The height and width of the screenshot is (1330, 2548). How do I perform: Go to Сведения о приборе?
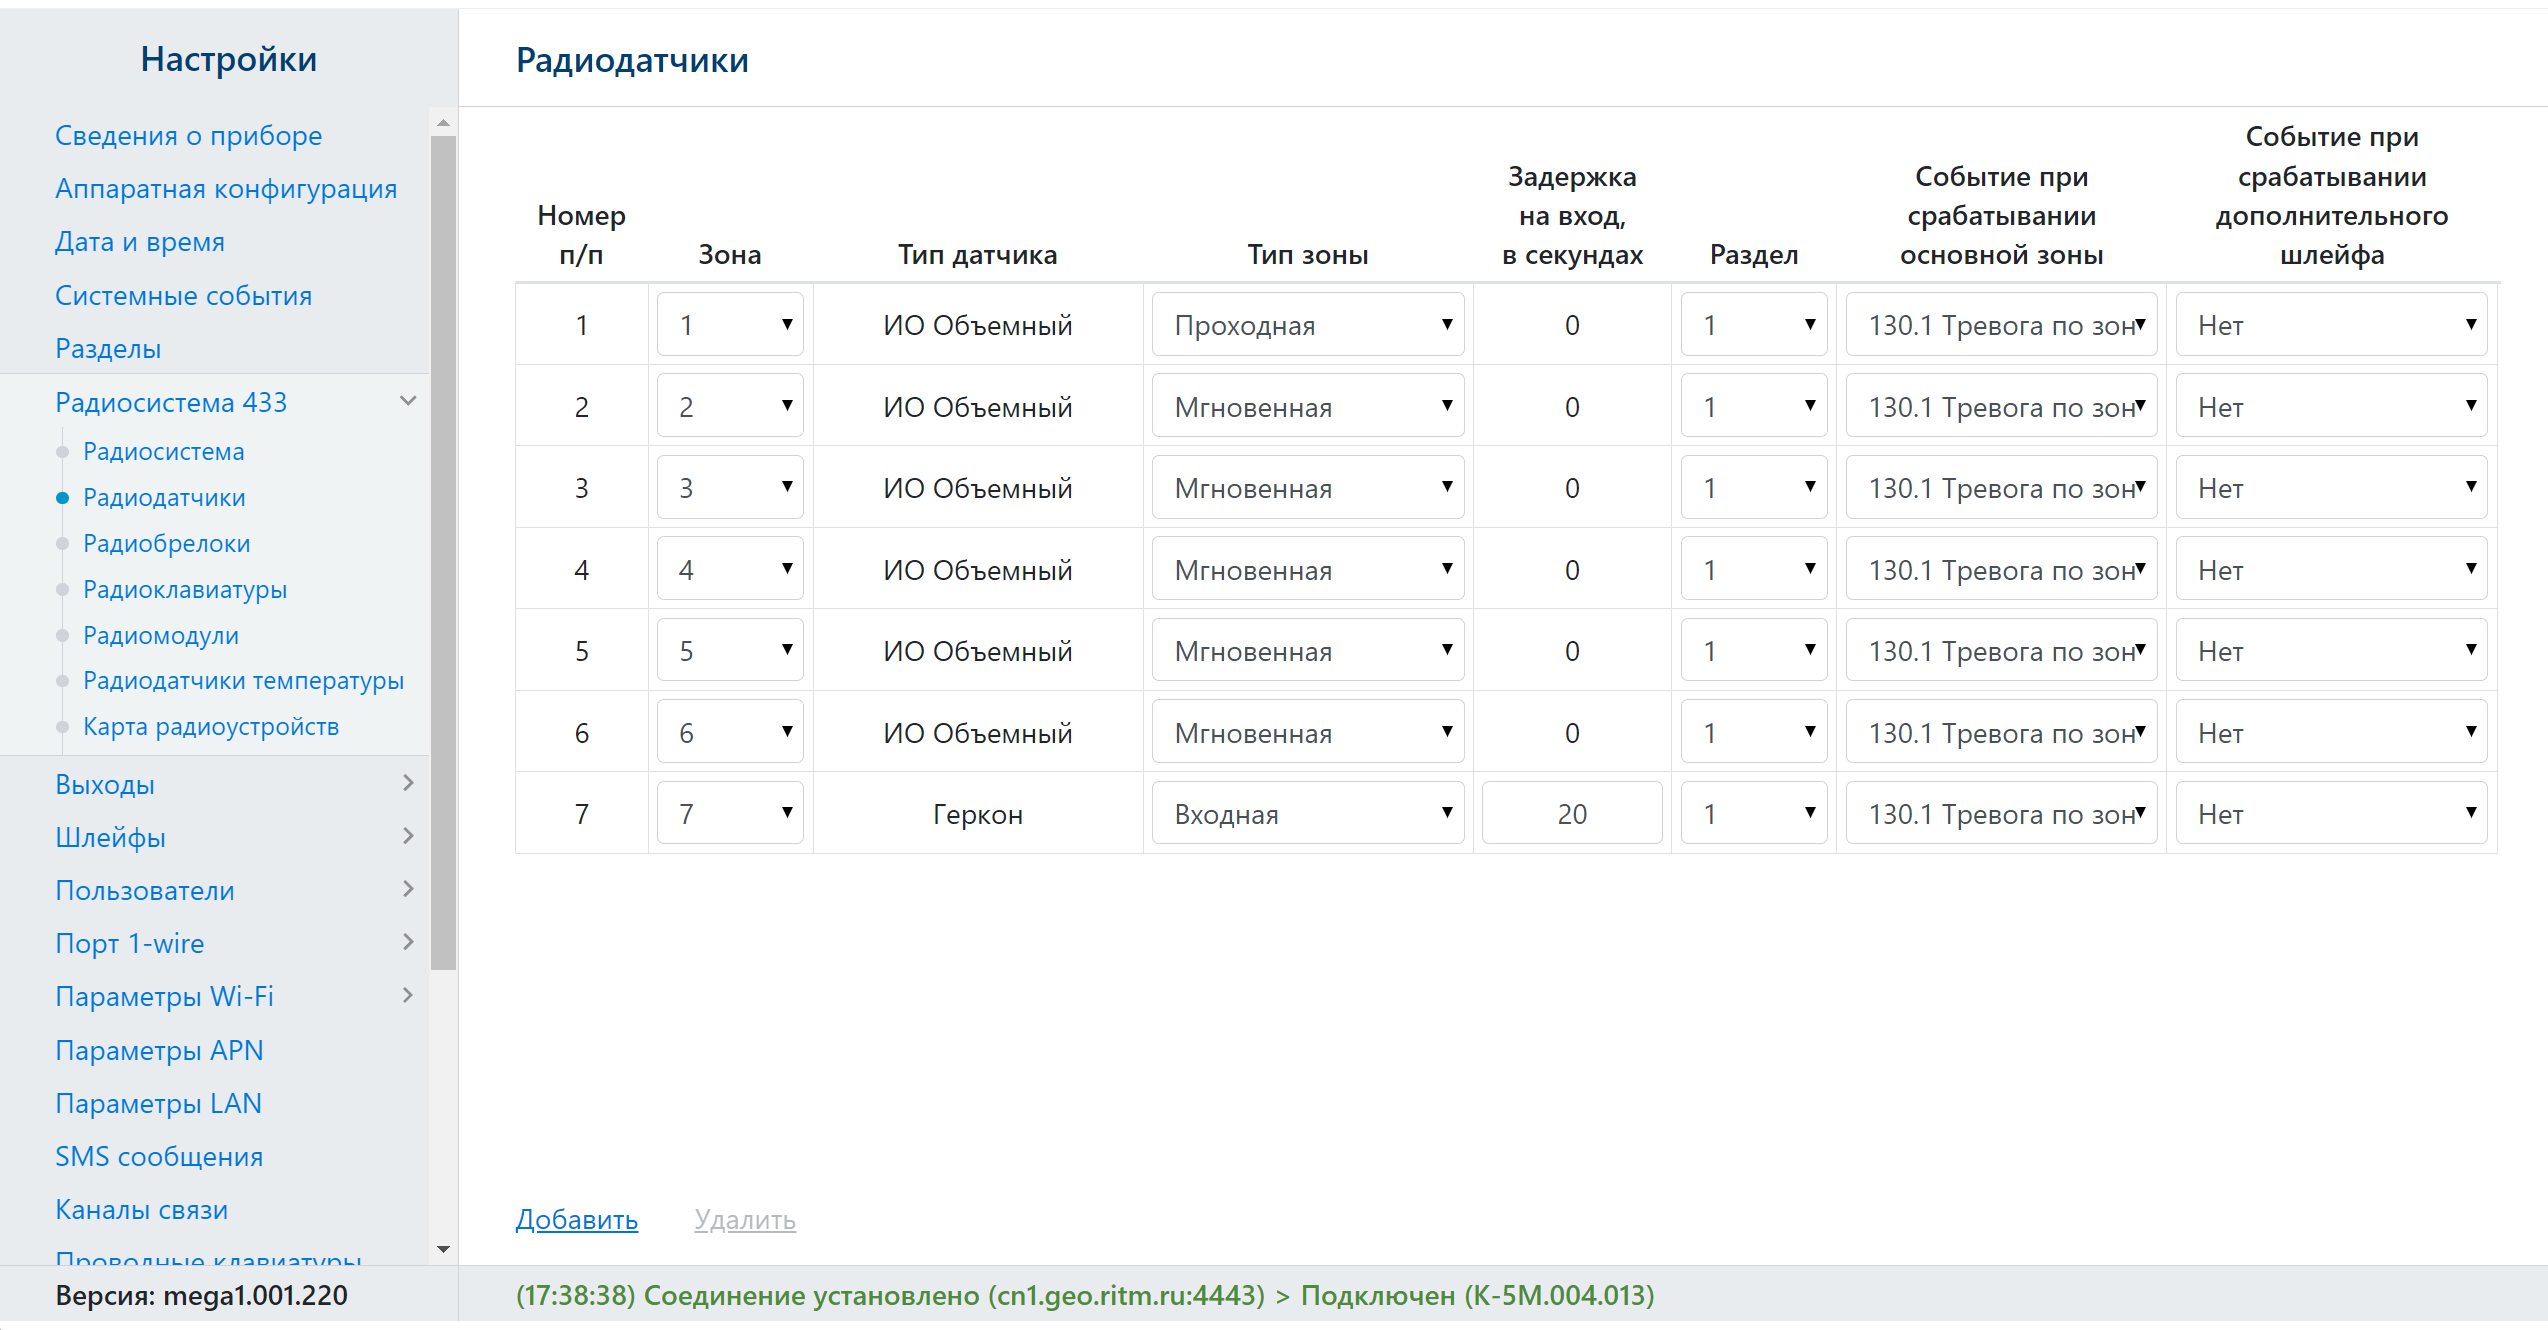click(x=188, y=135)
